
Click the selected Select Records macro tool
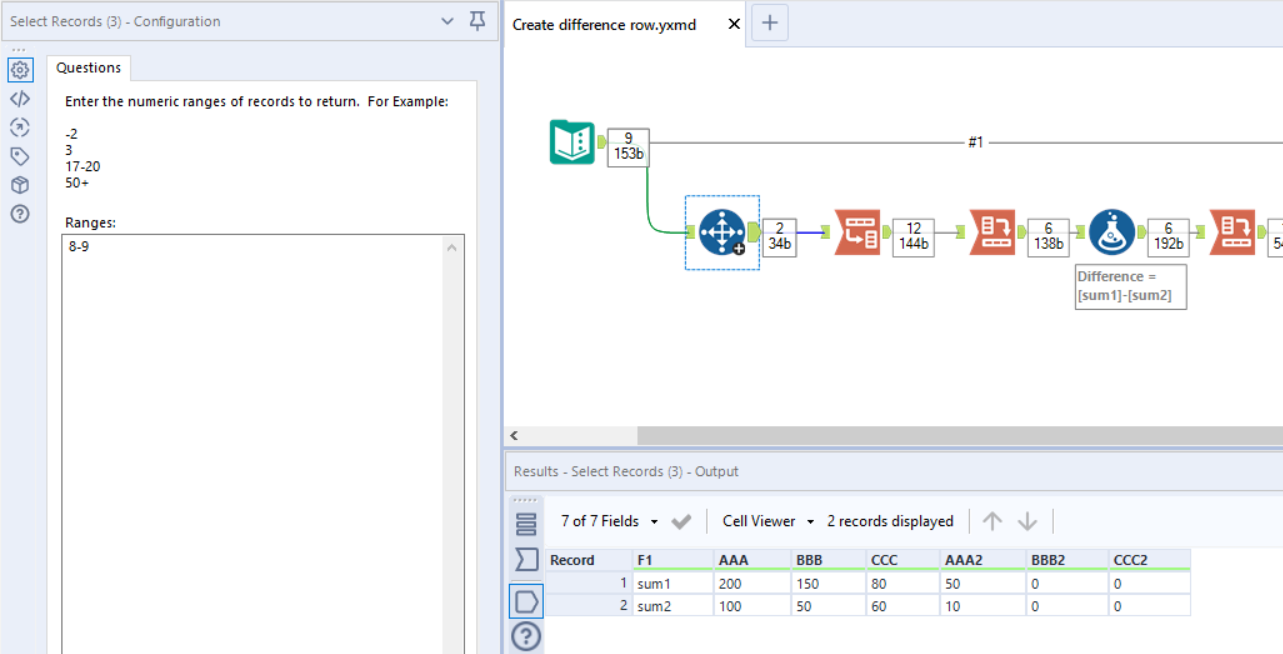tap(722, 232)
